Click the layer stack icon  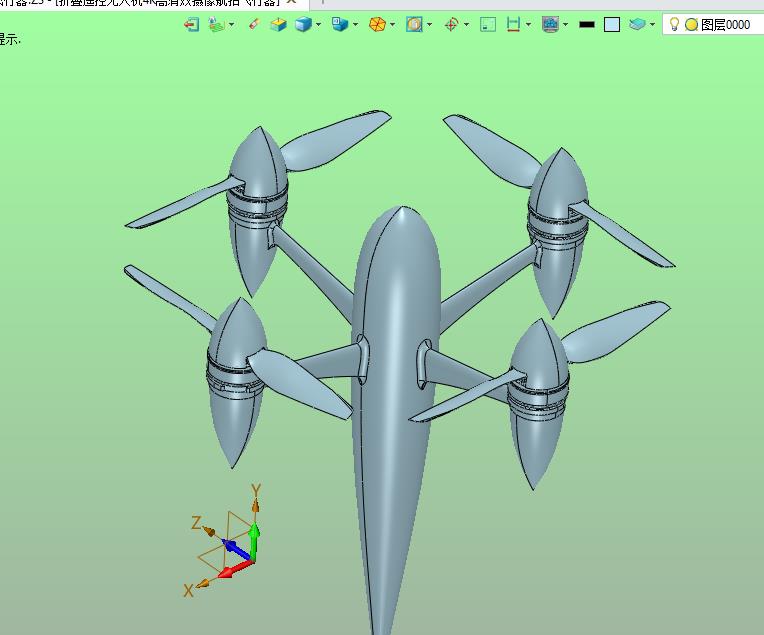(x=637, y=24)
